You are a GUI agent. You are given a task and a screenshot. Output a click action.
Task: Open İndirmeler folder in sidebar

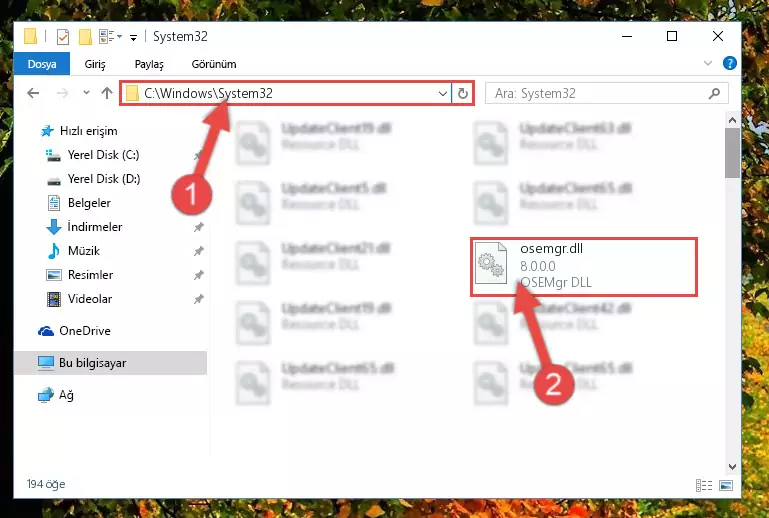[x=95, y=227]
